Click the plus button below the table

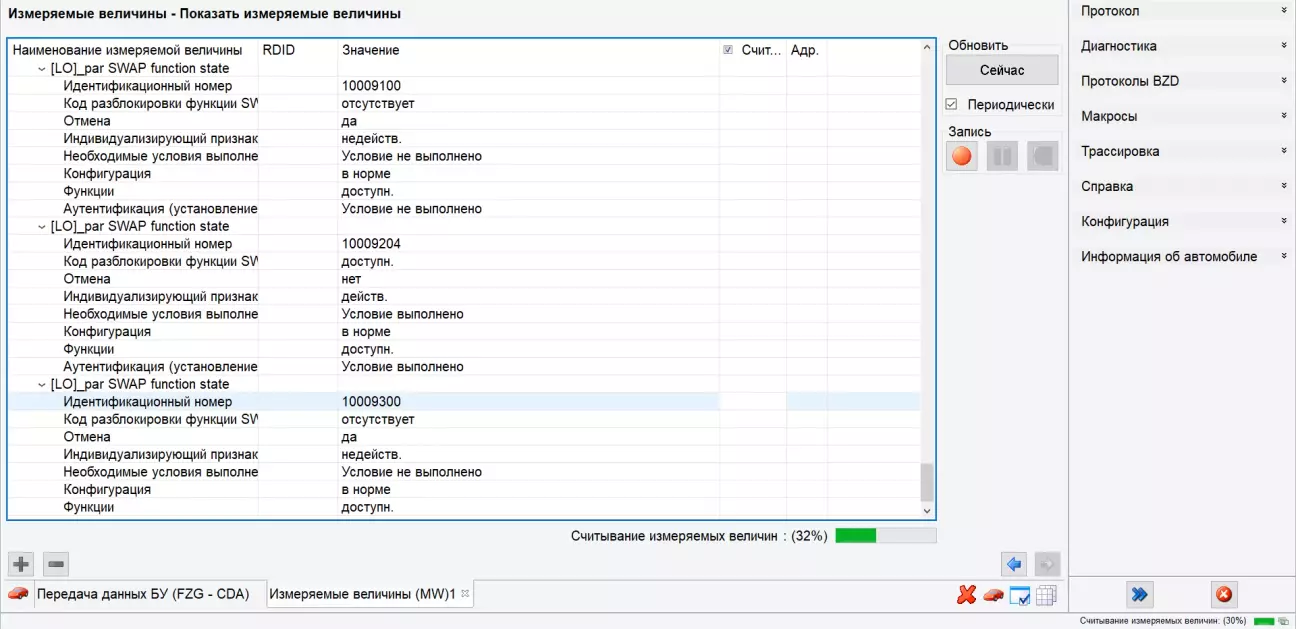21,564
